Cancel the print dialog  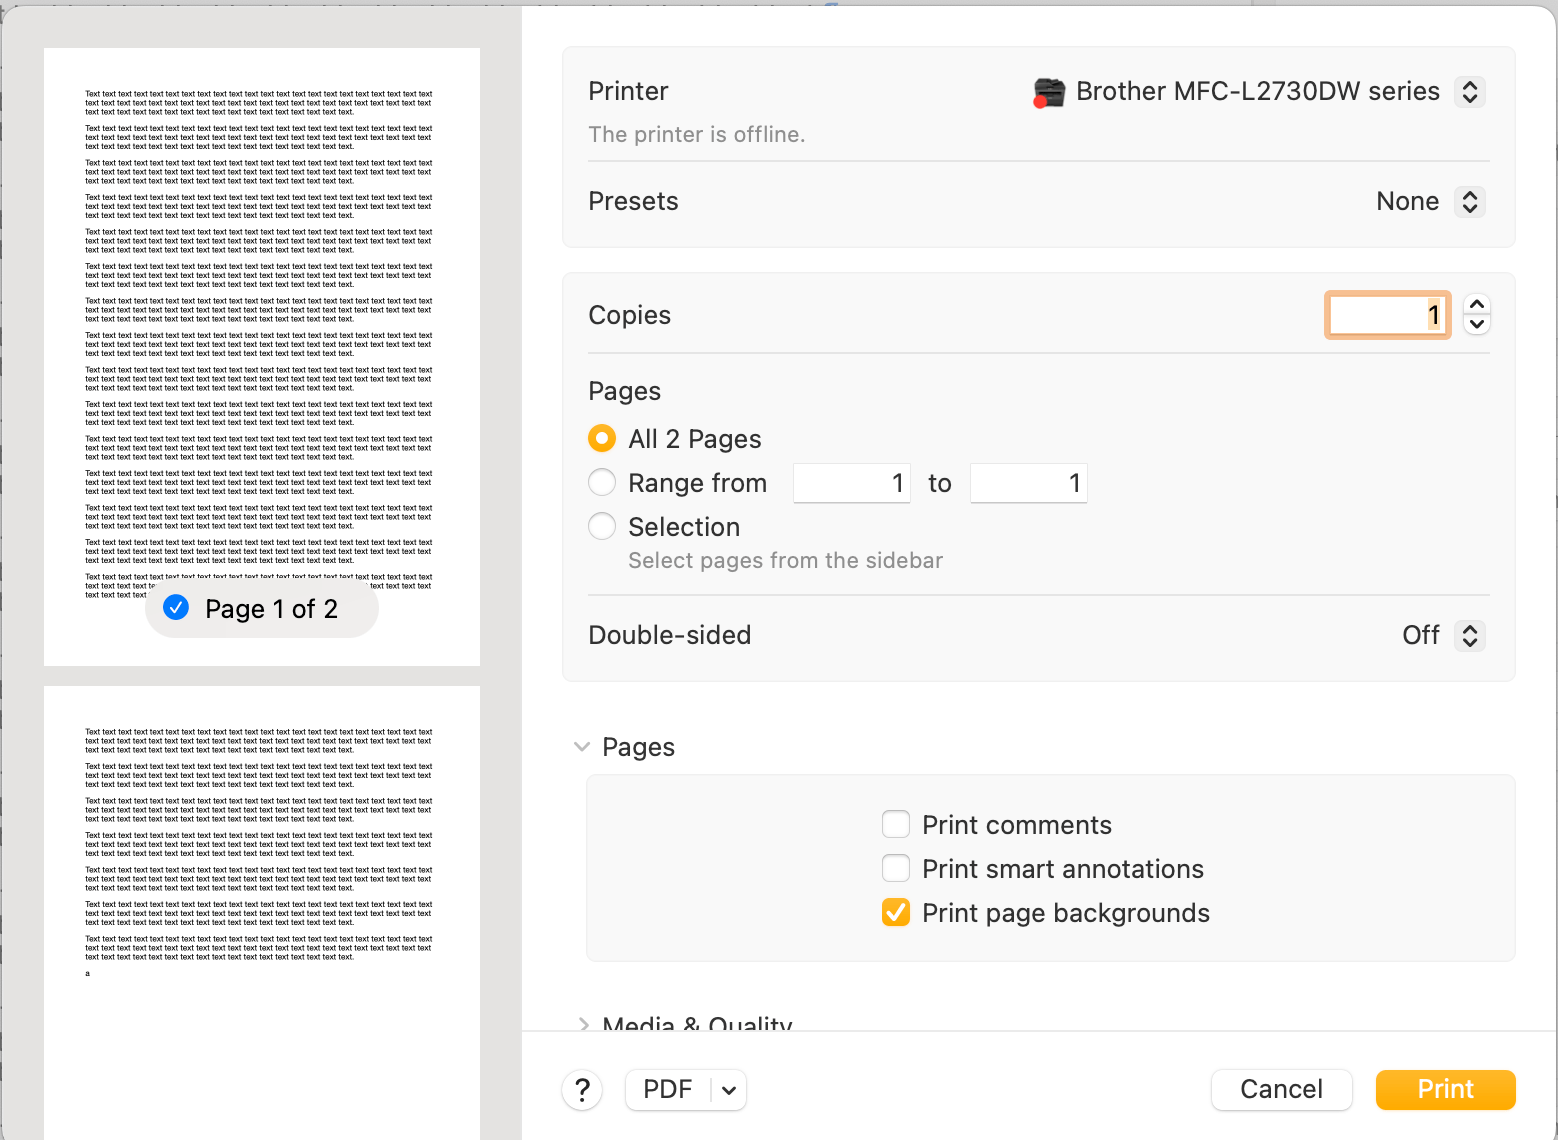pyautogui.click(x=1281, y=1089)
